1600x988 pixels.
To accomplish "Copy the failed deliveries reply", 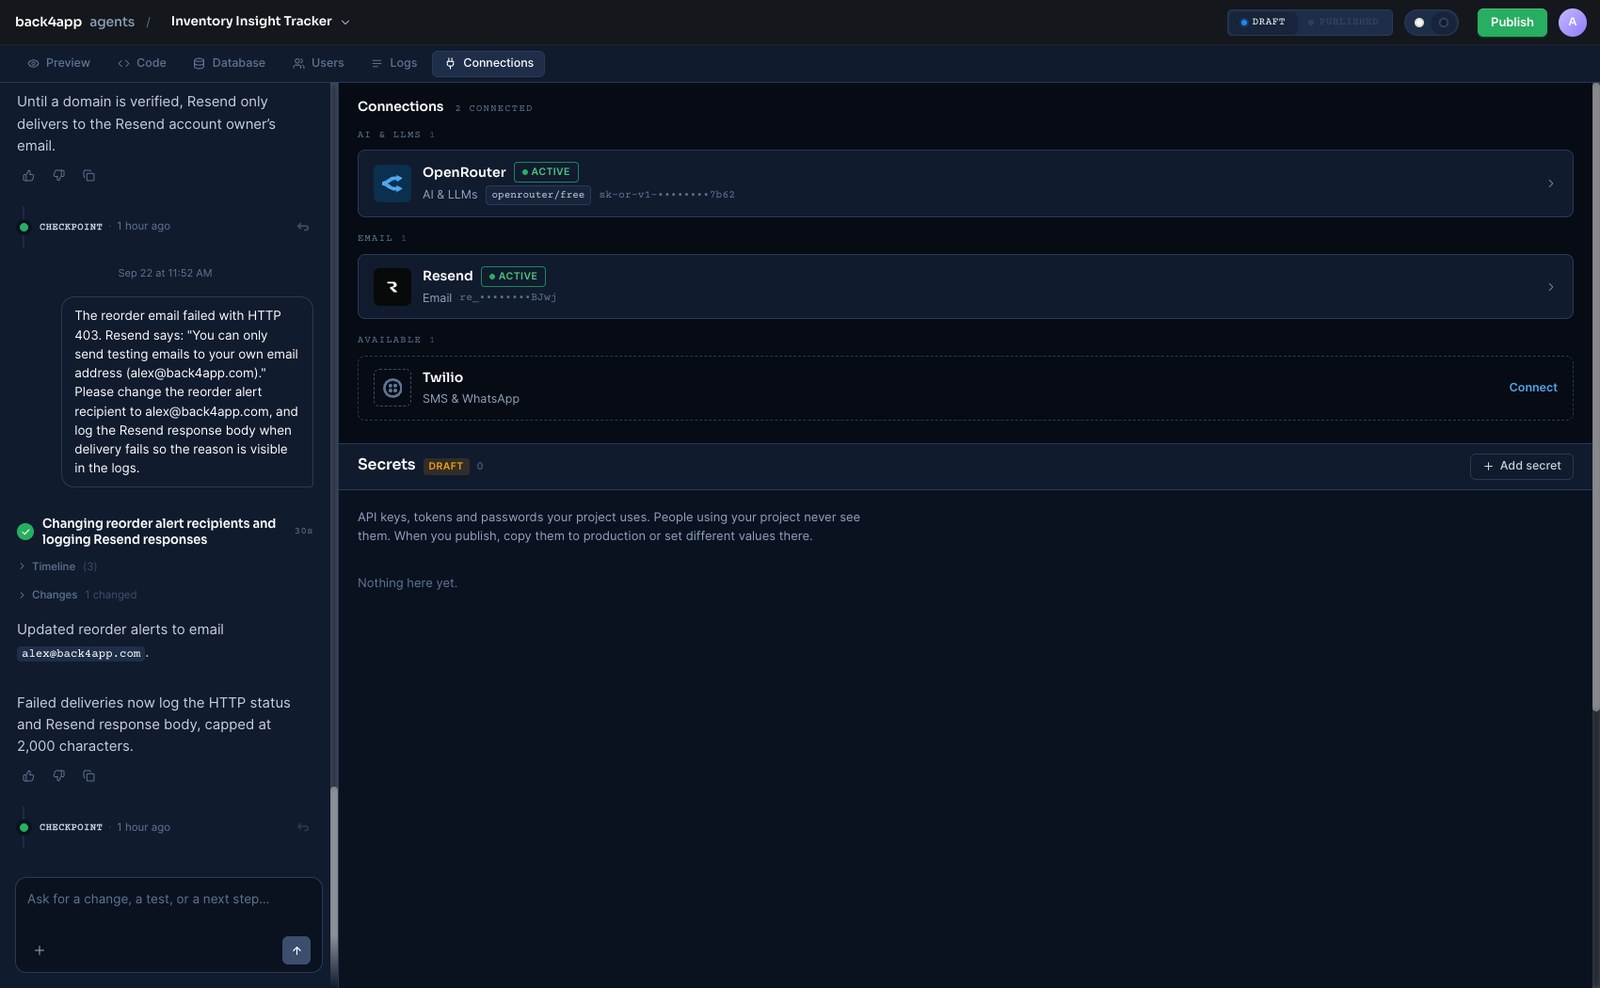I will point(89,776).
